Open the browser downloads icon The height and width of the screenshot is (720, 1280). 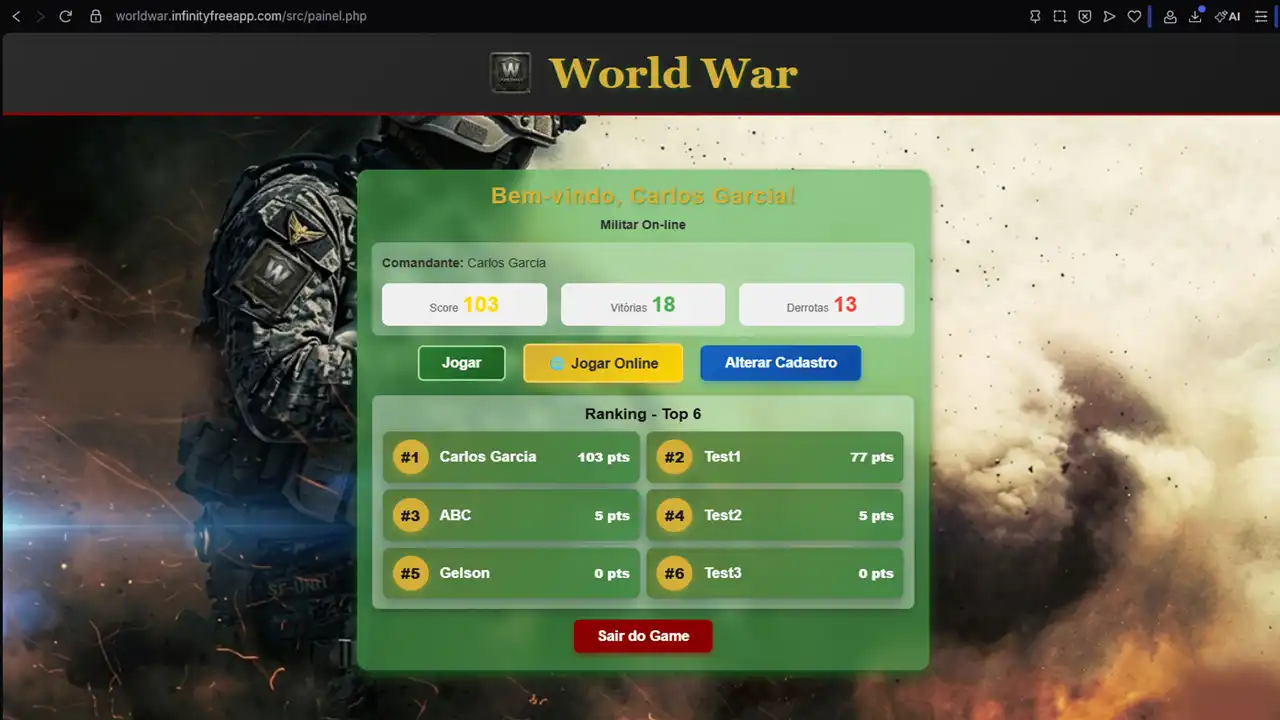[x=1195, y=16]
